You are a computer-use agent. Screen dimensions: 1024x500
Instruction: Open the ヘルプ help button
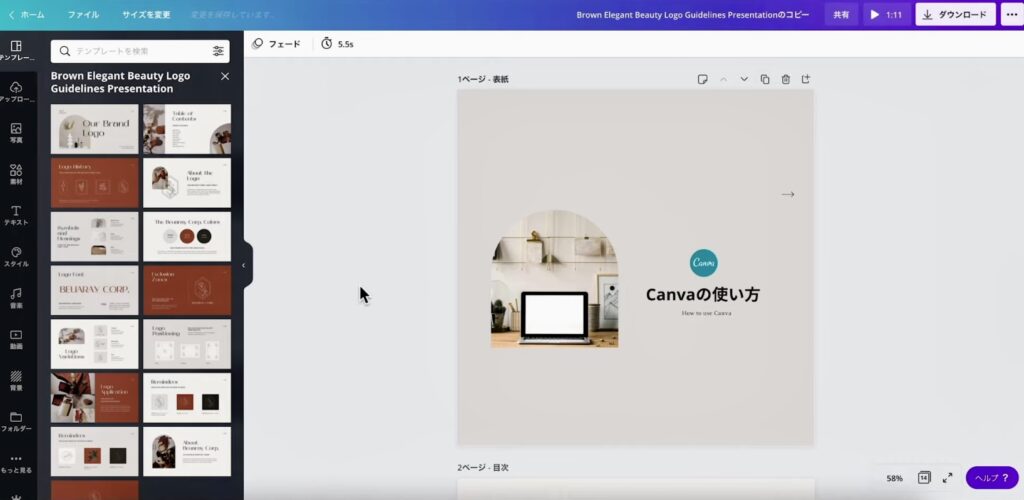click(x=992, y=478)
